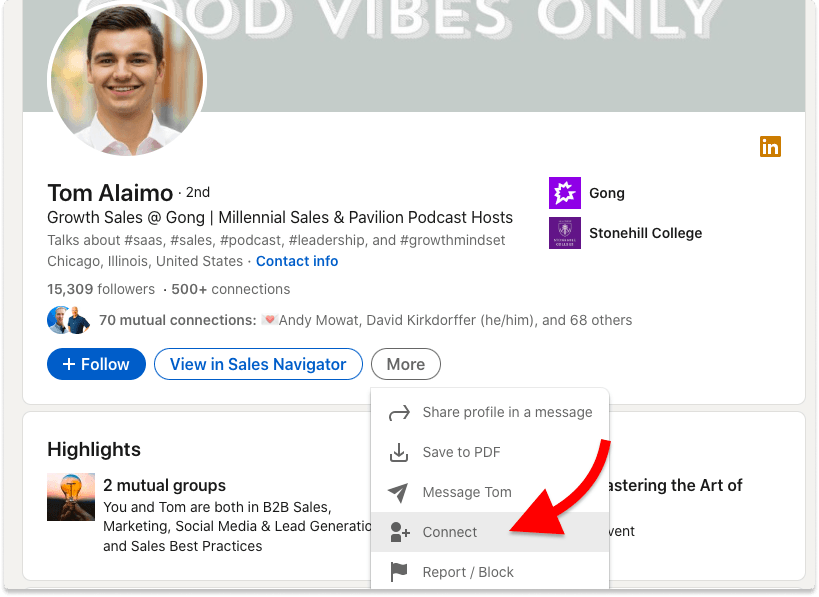The width and height of the screenshot is (819, 597).
Task: Click View in Sales Navigator button
Action: 258,364
